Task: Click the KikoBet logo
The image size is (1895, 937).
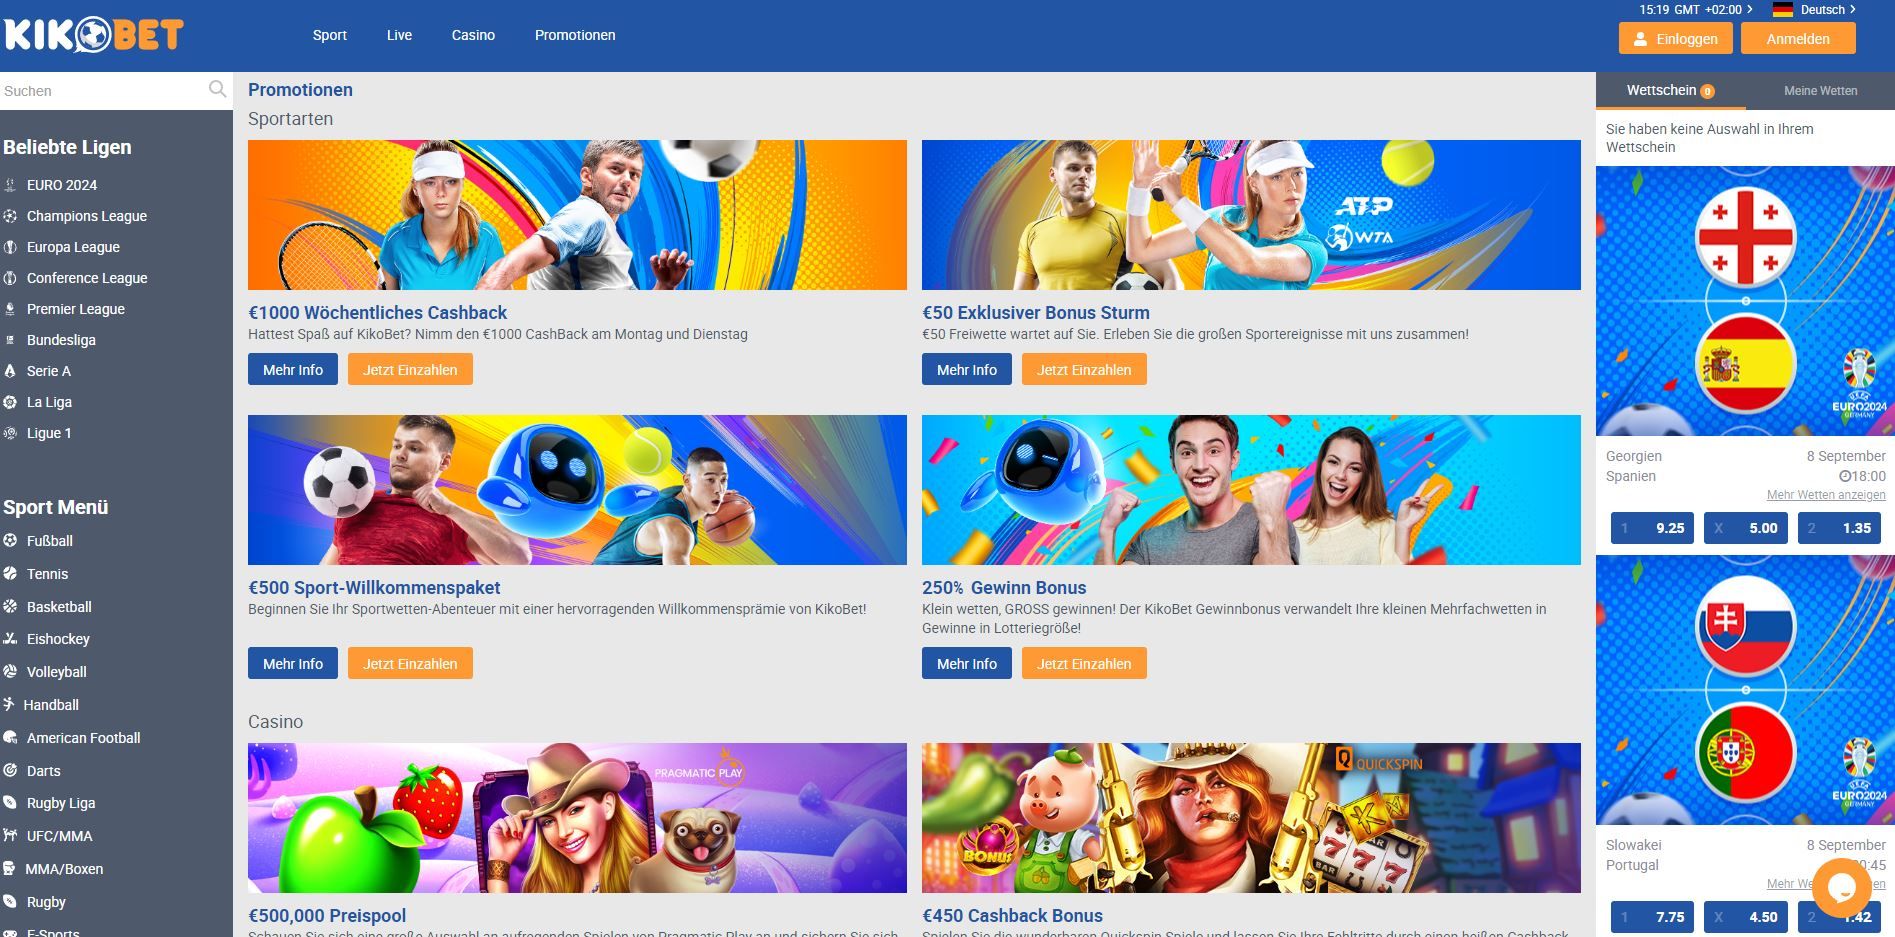Action: point(94,35)
